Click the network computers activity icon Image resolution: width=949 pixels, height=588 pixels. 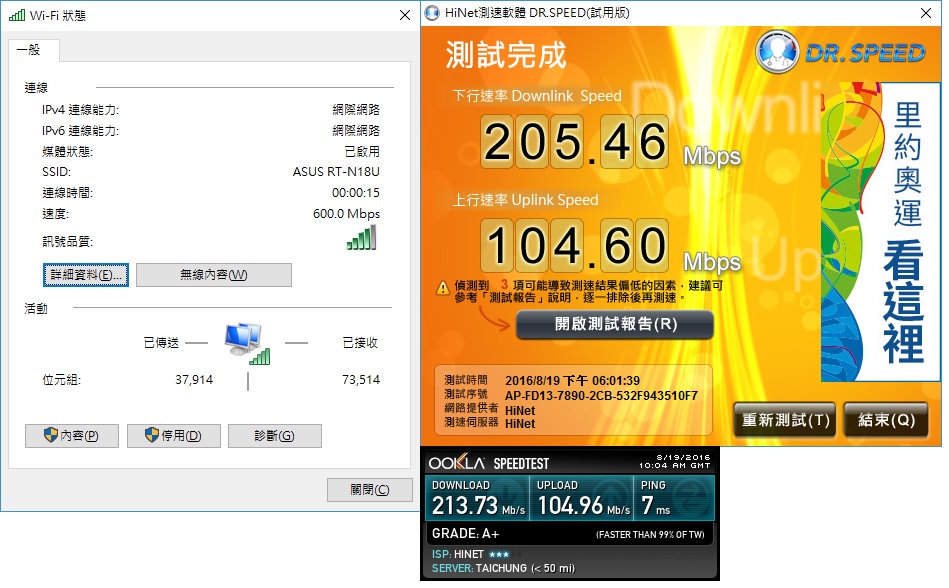pyautogui.click(x=247, y=344)
